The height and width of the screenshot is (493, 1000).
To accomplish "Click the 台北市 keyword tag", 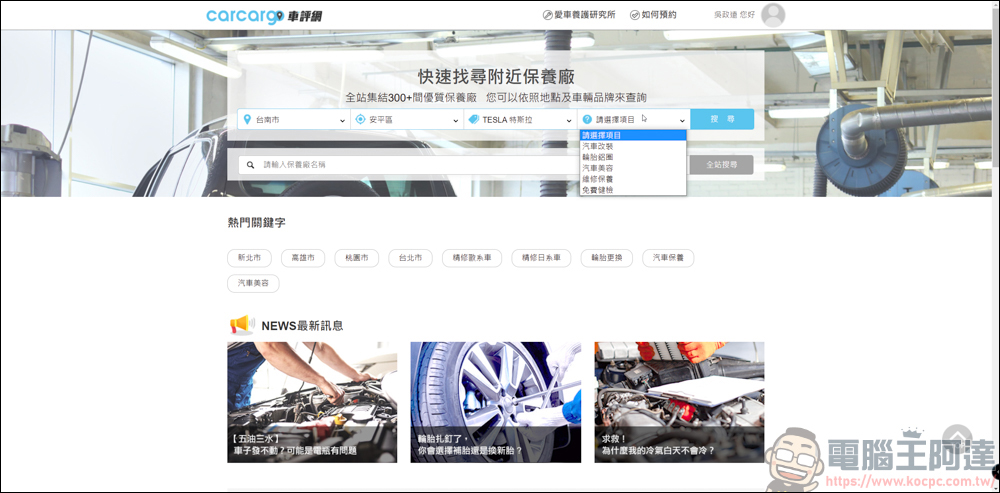I will [x=410, y=258].
